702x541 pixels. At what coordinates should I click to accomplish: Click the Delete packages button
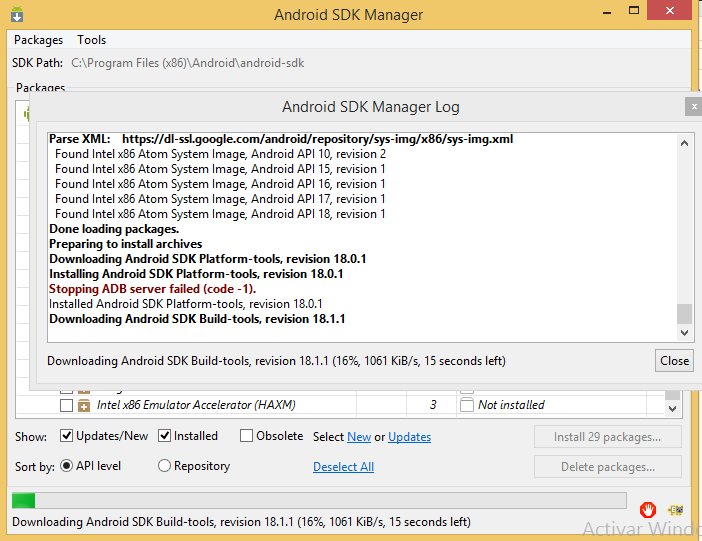pos(608,467)
